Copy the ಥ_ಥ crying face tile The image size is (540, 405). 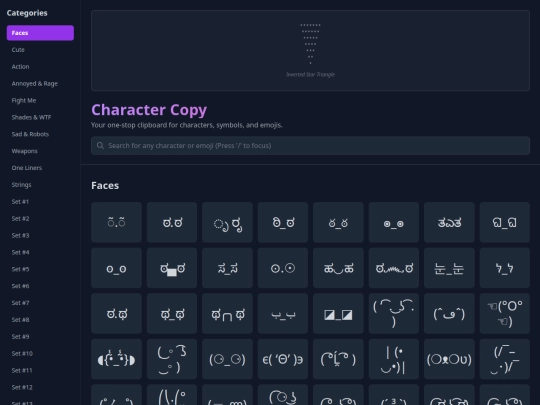pos(172,313)
